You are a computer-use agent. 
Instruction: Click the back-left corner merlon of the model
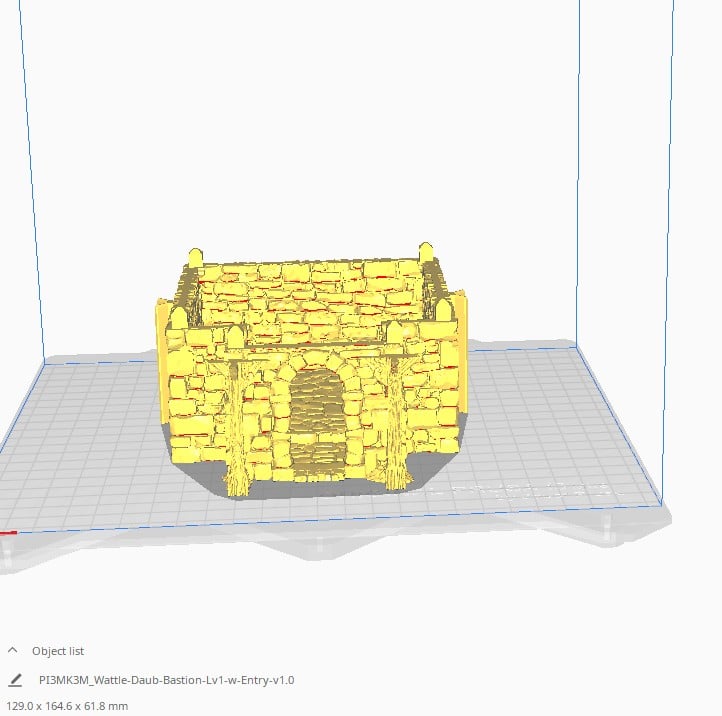(196, 256)
